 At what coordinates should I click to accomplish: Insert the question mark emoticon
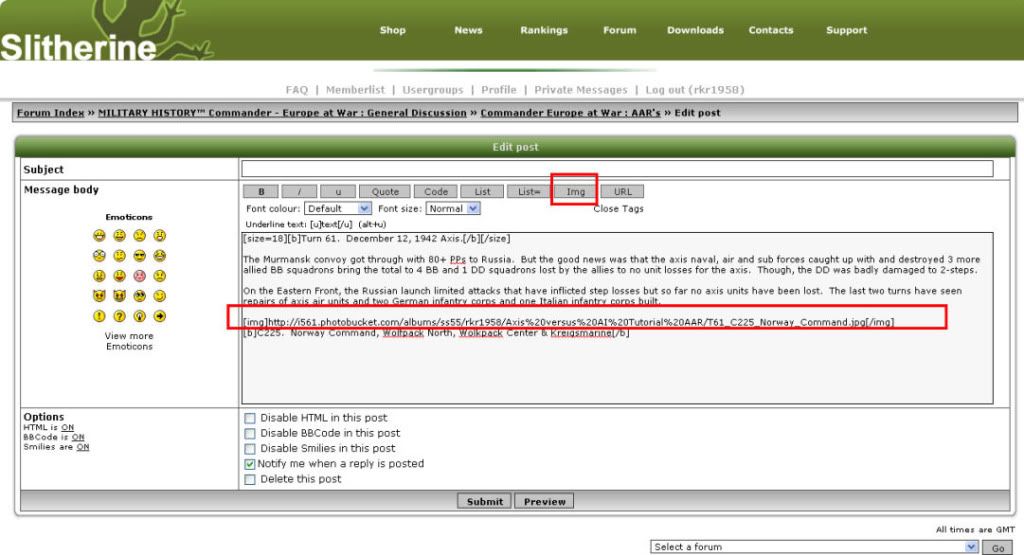coord(120,316)
